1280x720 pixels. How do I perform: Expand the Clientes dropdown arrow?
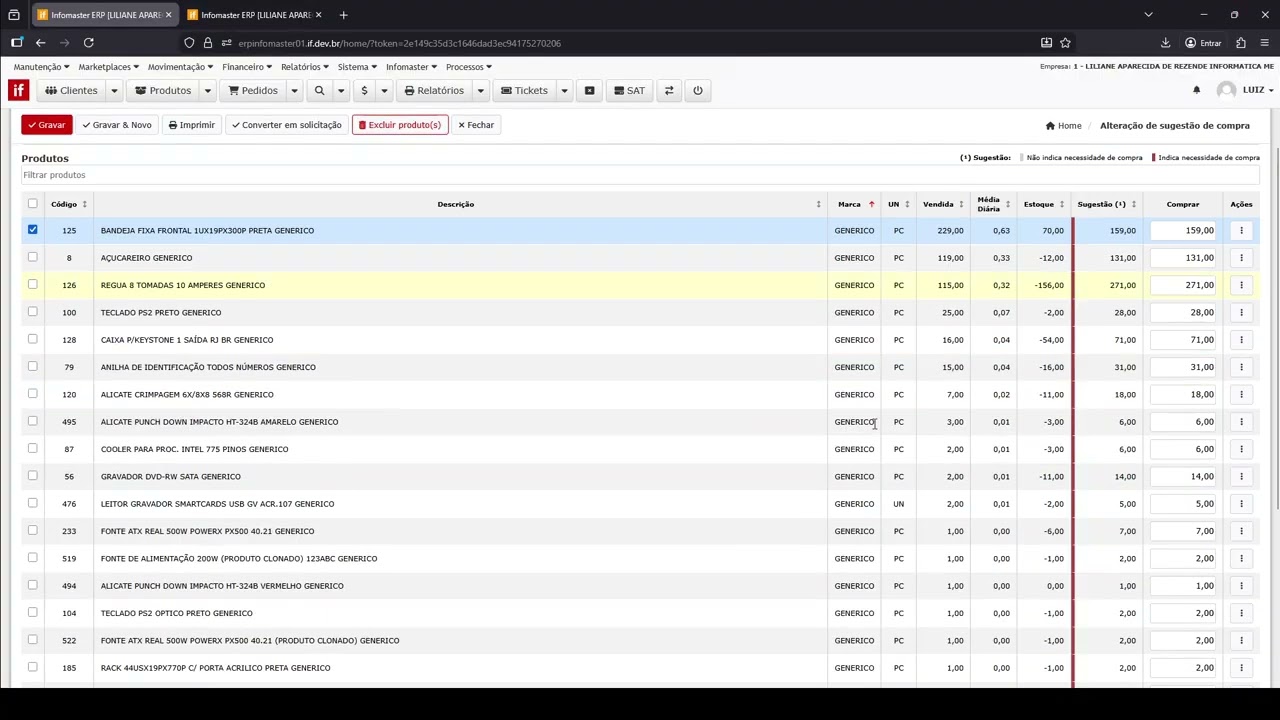pyautogui.click(x=114, y=91)
